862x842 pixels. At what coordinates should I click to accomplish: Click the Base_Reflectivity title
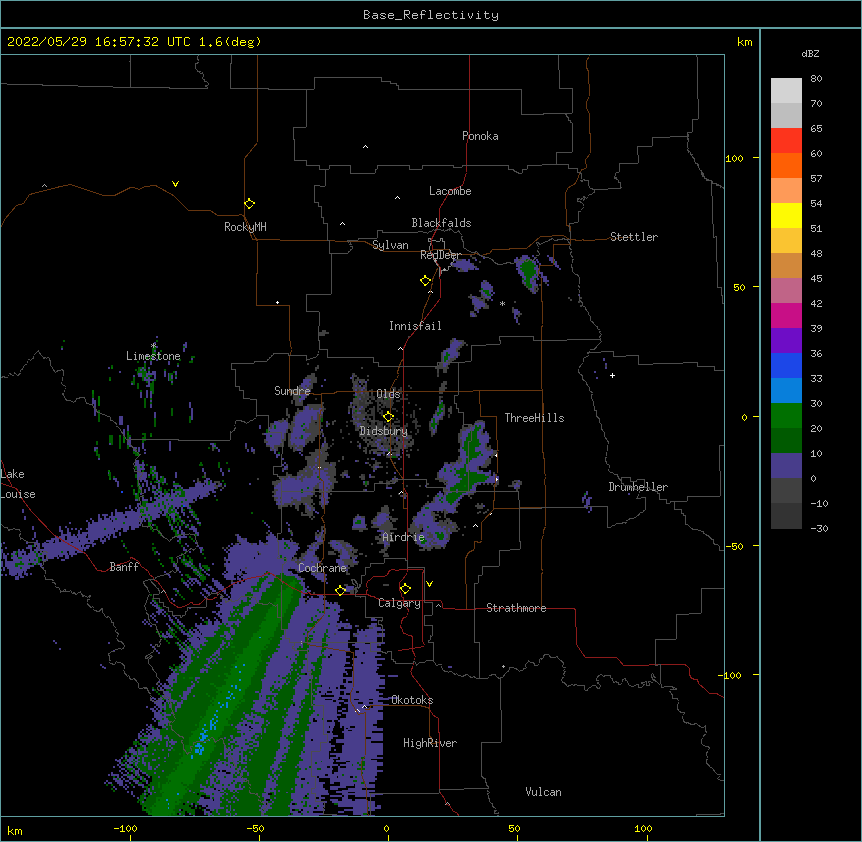pyautogui.click(x=431, y=15)
